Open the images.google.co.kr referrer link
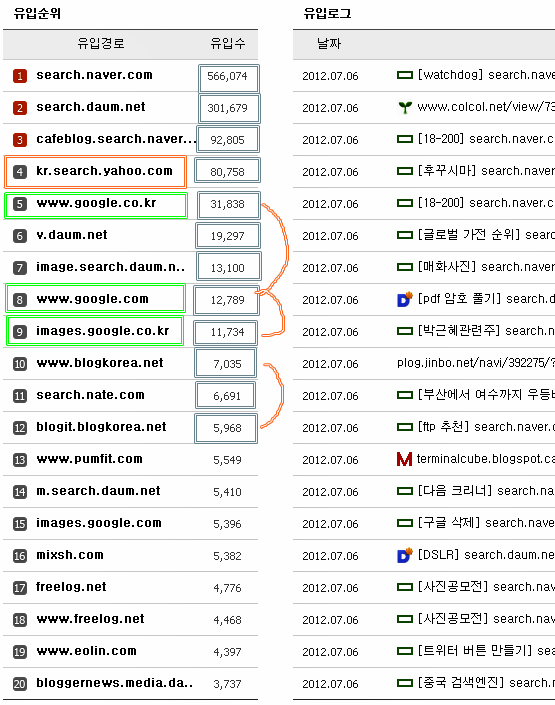 (x=103, y=331)
